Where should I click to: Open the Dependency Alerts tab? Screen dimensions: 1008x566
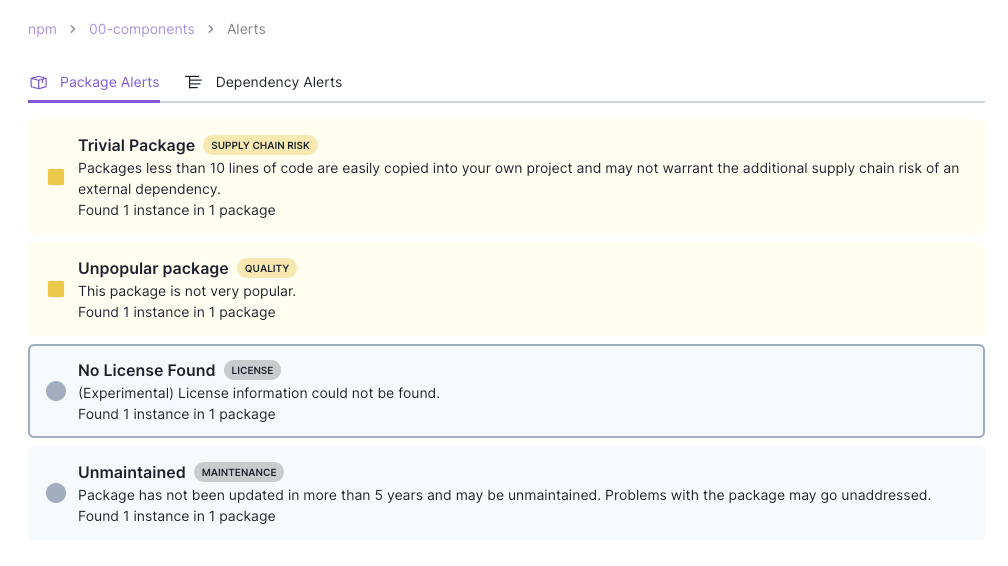click(x=278, y=83)
